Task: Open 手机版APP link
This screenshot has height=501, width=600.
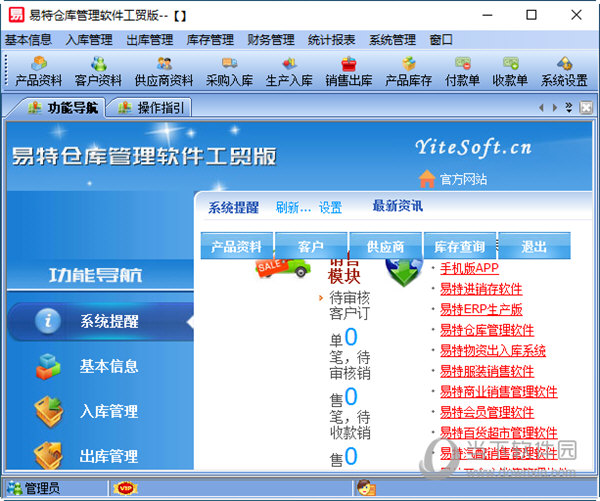Action: click(x=469, y=268)
